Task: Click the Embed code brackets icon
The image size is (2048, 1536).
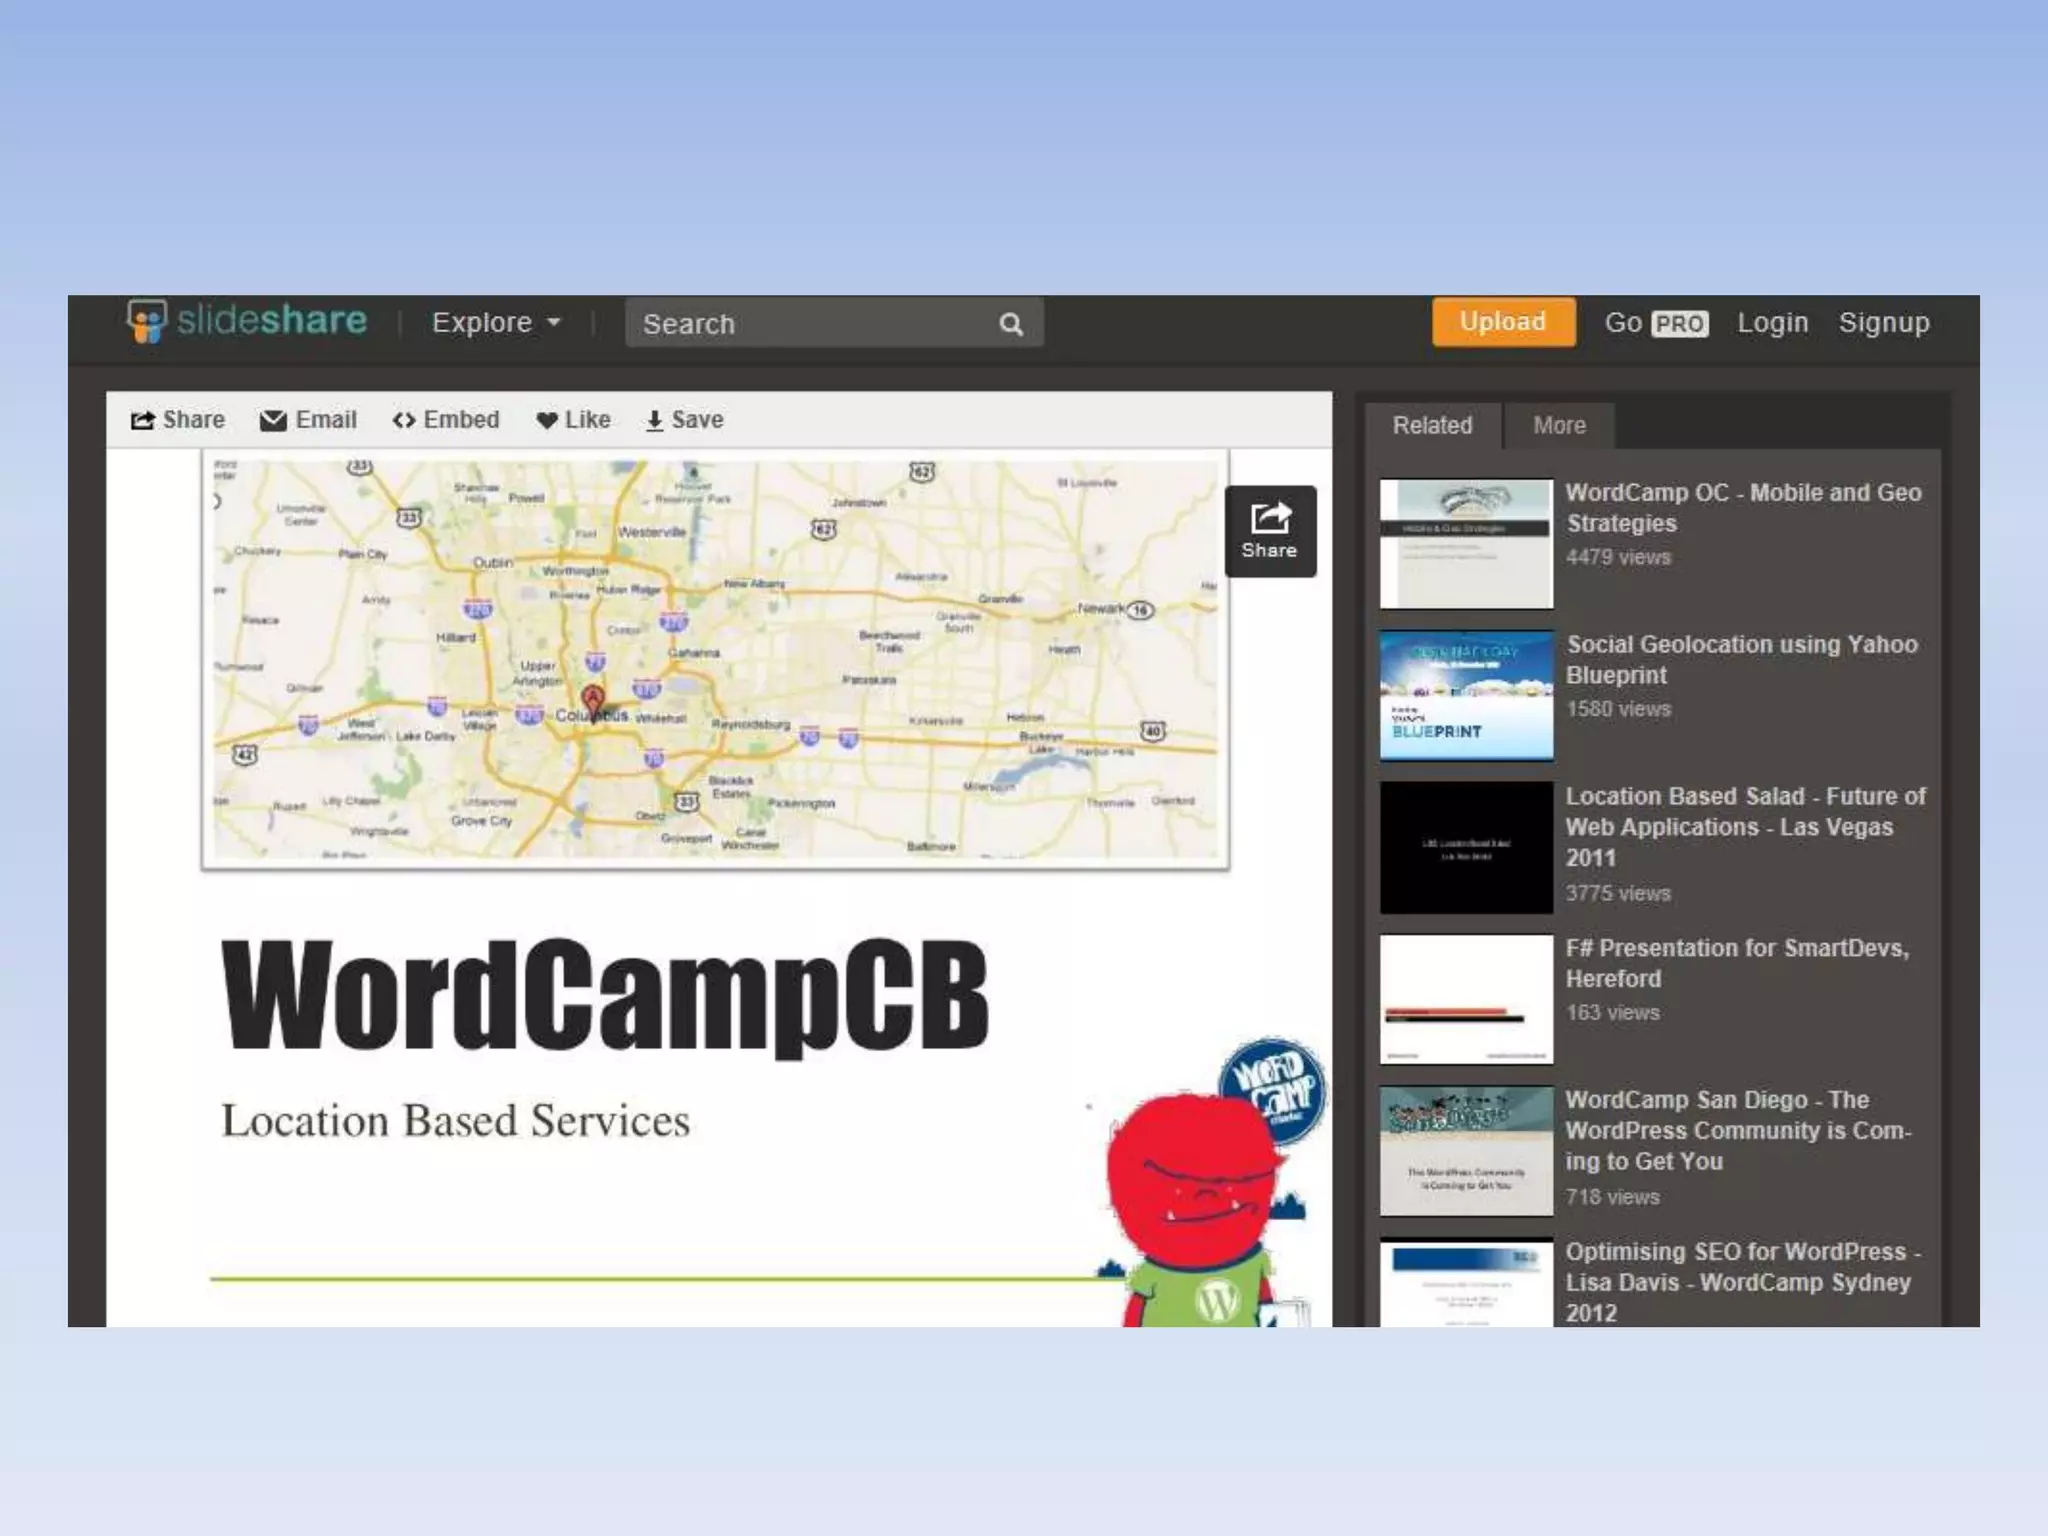Action: pos(404,421)
